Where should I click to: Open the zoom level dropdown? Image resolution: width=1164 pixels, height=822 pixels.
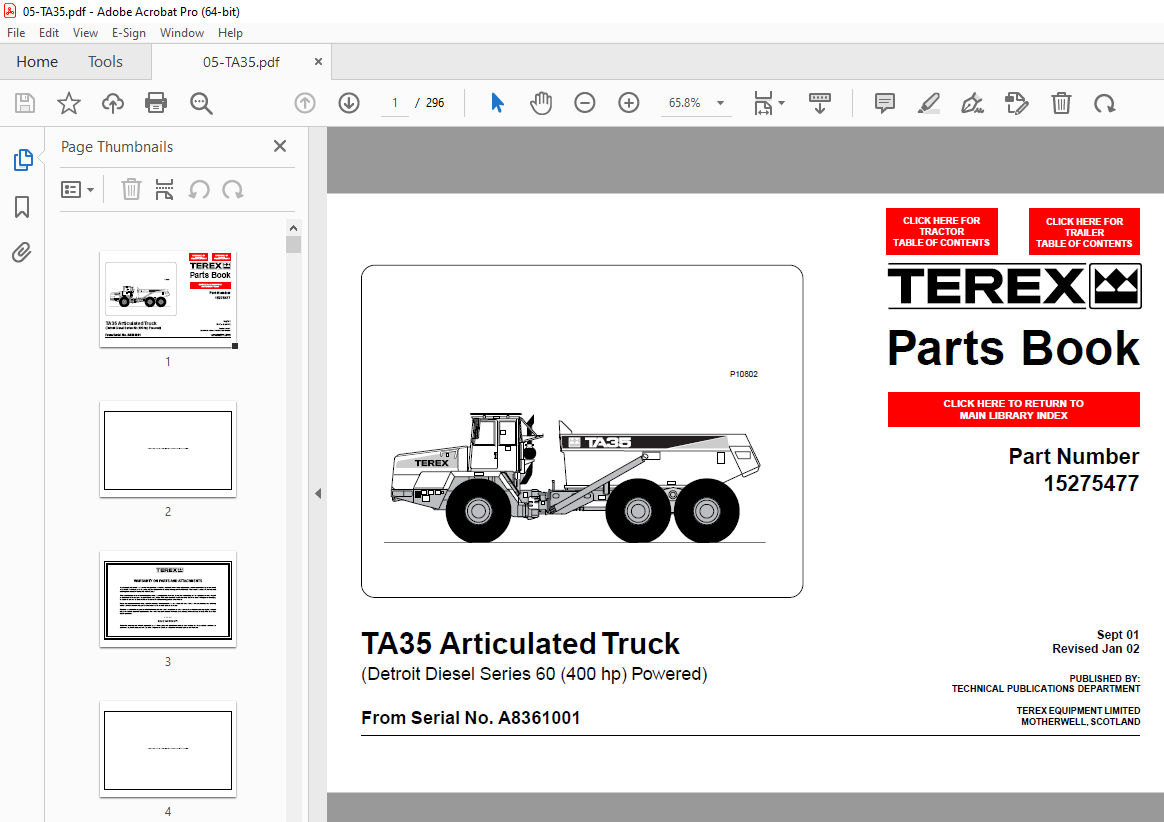(720, 103)
